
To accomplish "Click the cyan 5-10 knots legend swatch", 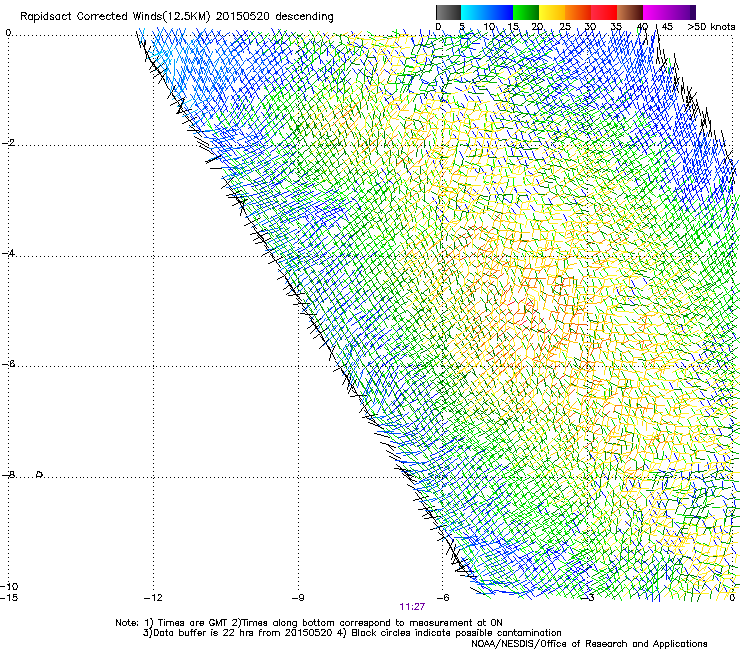I will point(474,12).
